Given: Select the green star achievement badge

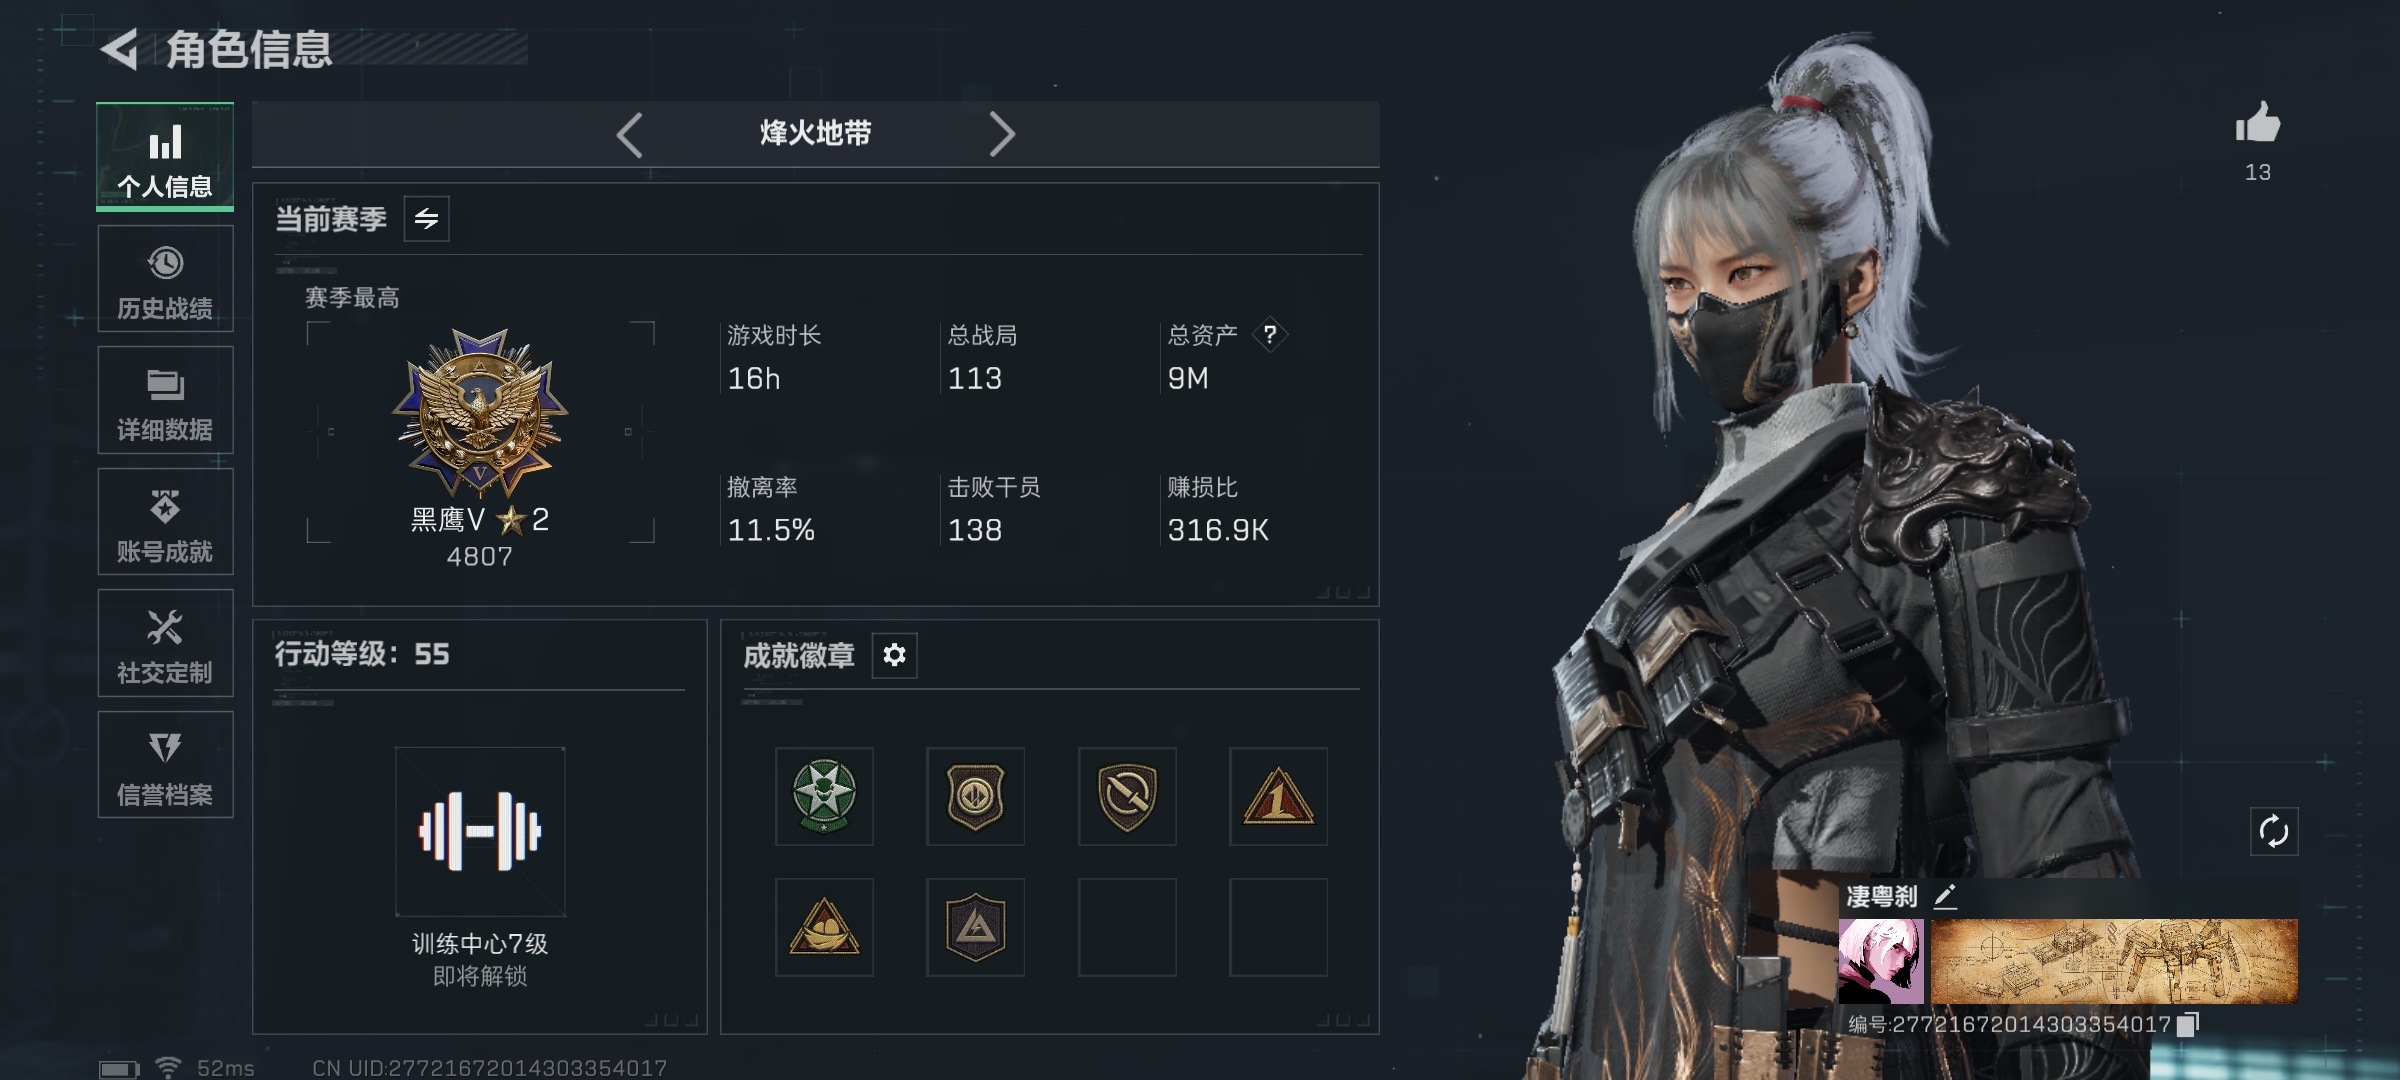Looking at the screenshot, I should 824,796.
